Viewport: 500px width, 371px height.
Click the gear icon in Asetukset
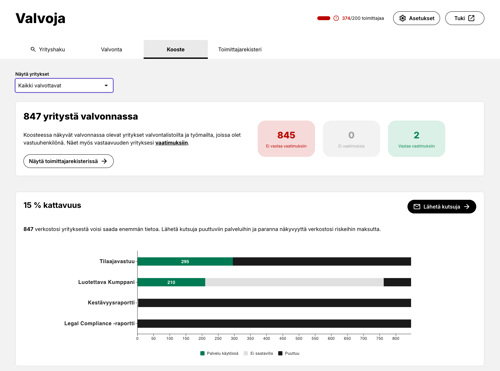[x=402, y=18]
